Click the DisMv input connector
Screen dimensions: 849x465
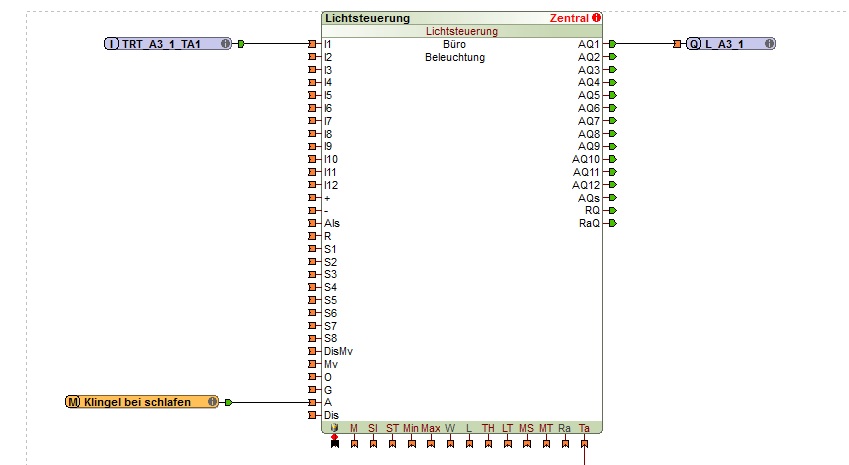(x=312, y=351)
